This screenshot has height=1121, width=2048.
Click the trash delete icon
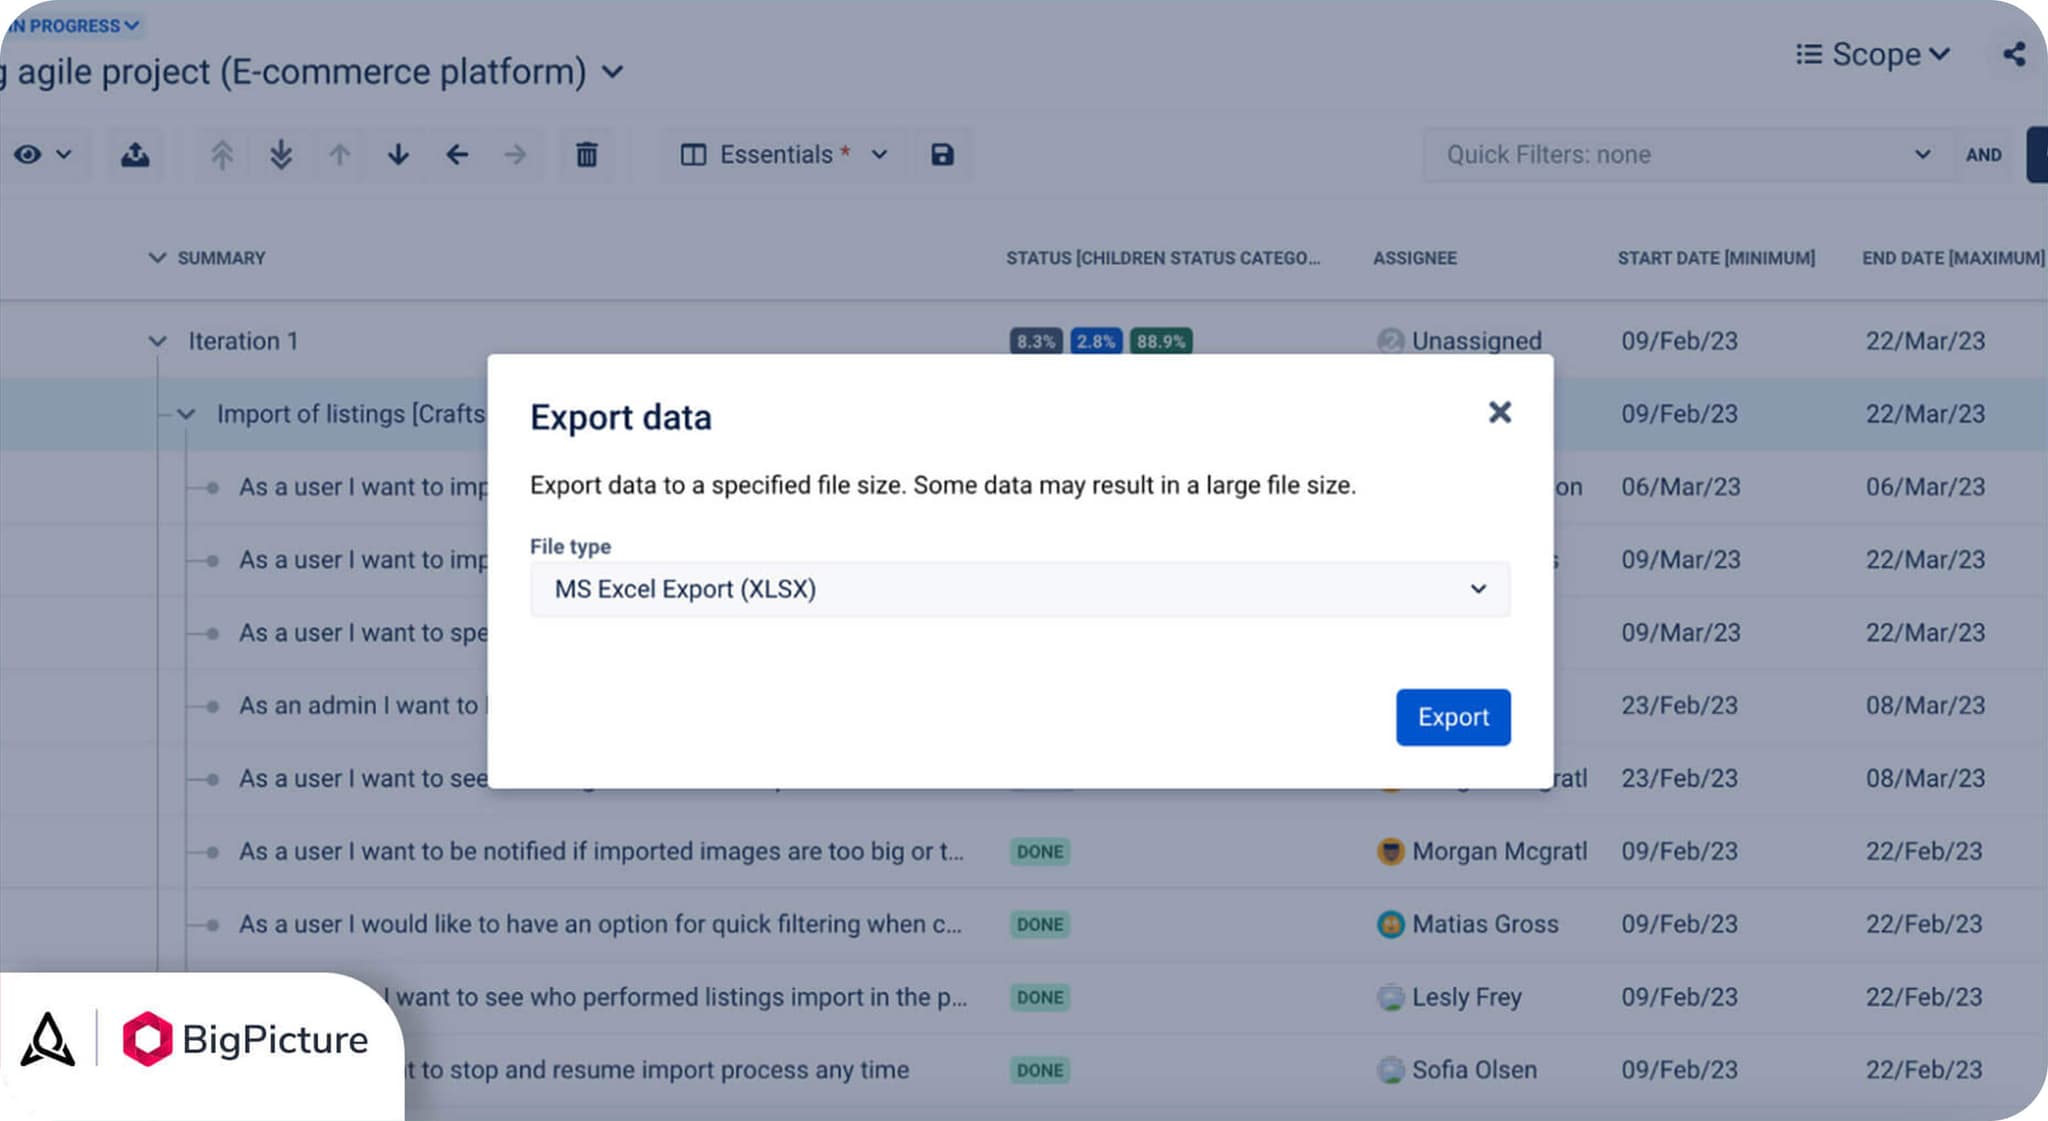point(587,155)
